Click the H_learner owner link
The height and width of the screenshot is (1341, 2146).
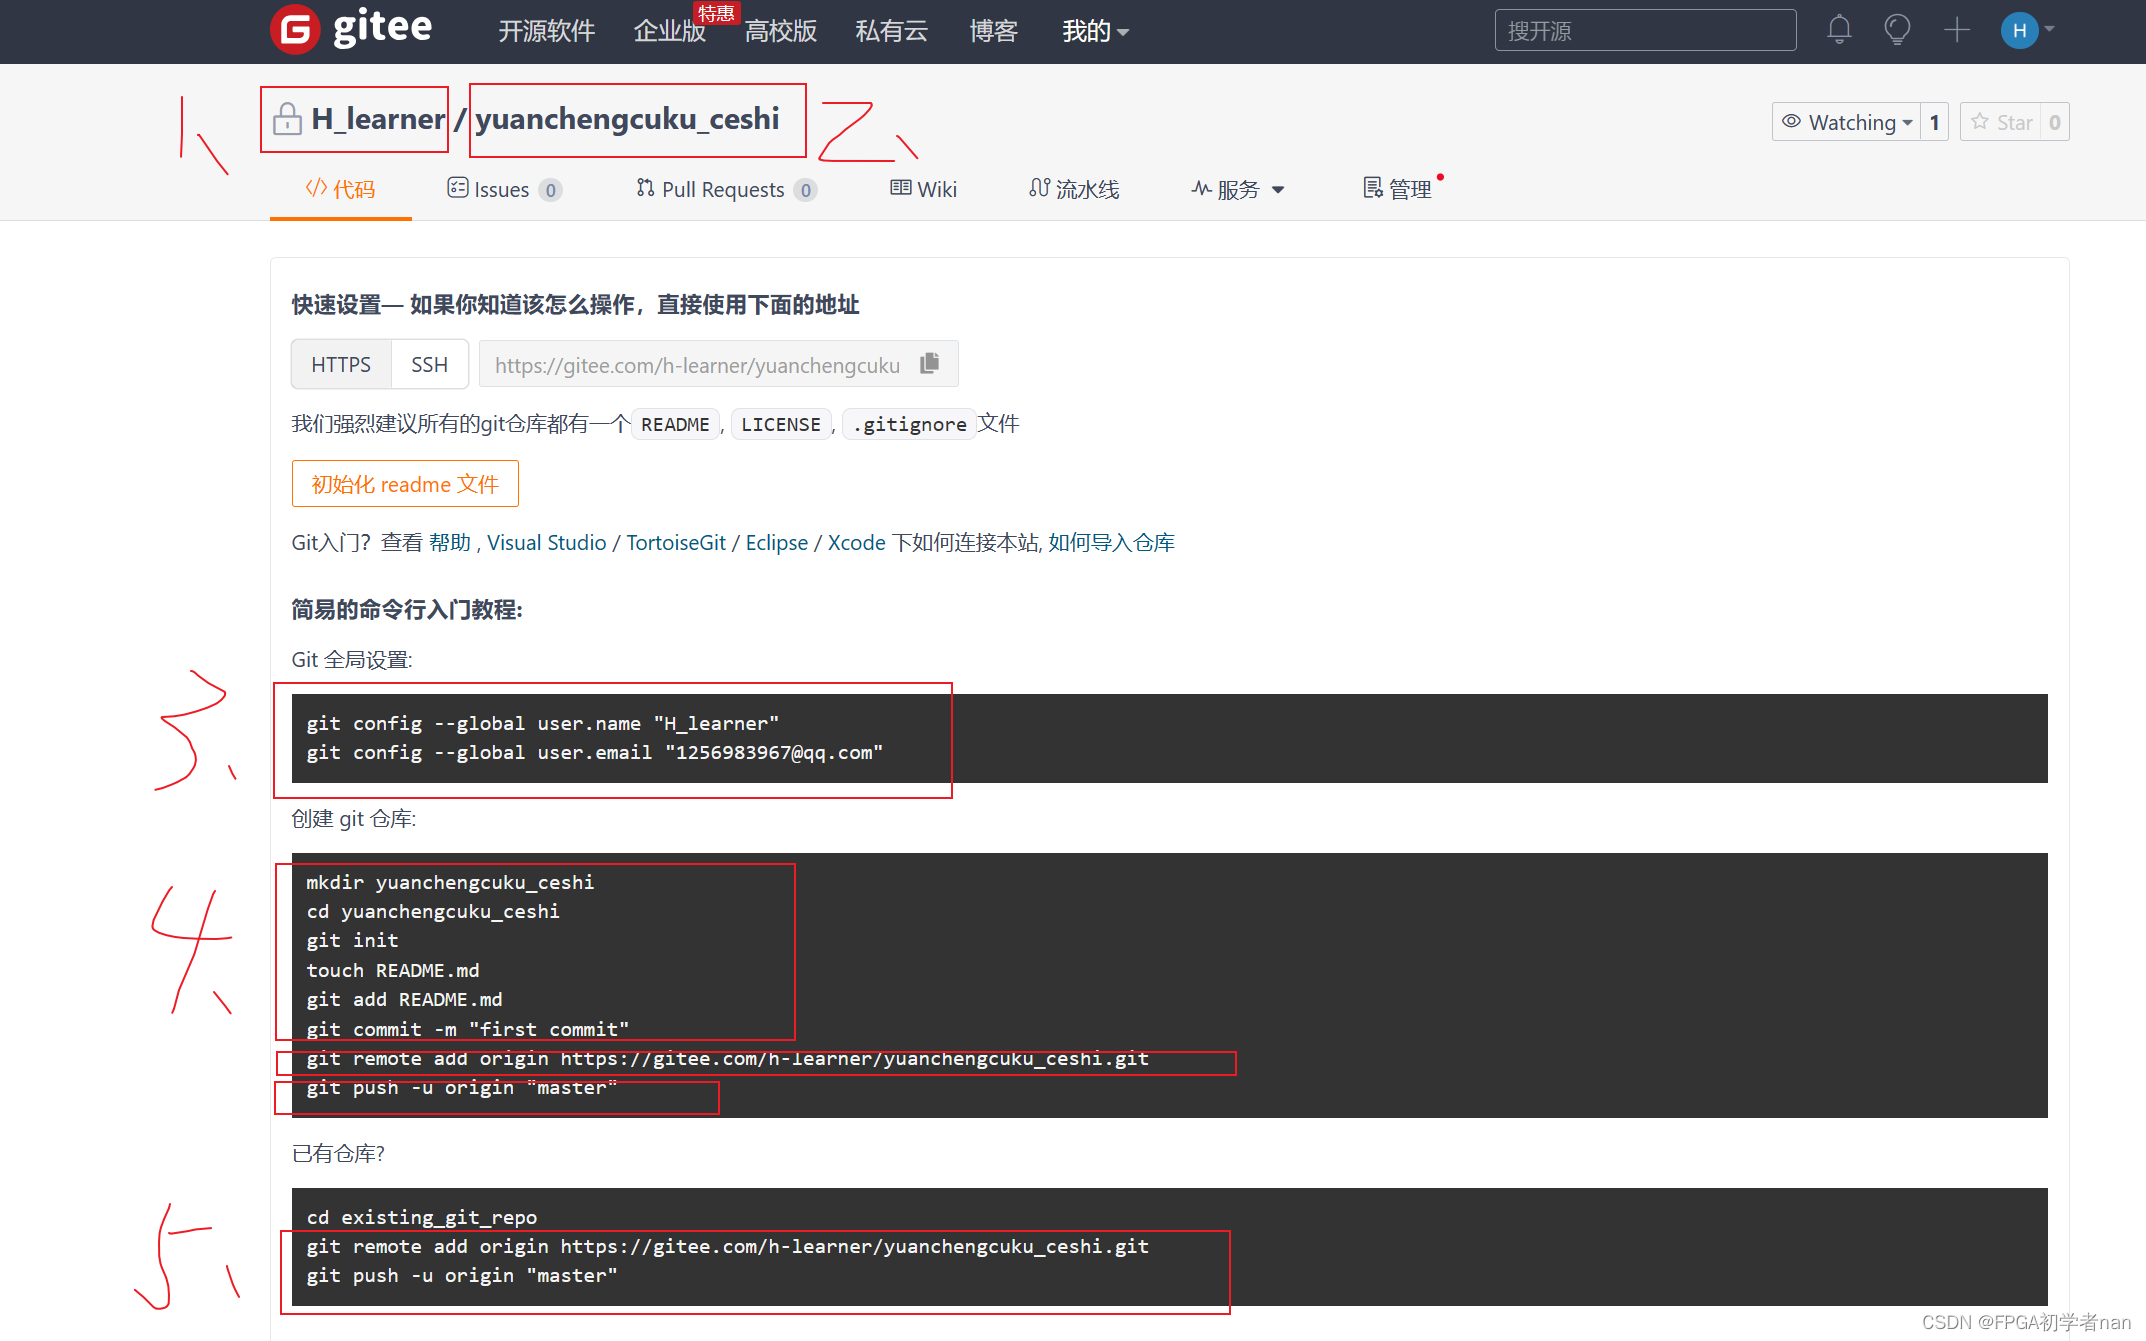click(x=378, y=119)
